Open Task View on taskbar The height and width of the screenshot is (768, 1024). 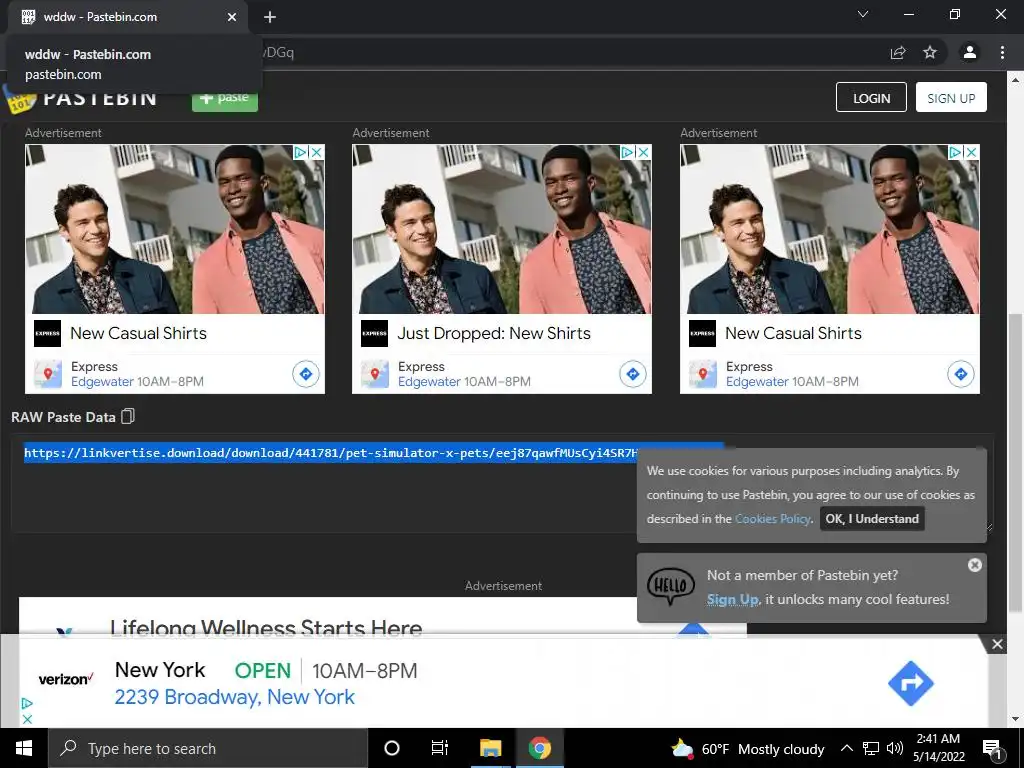440,748
